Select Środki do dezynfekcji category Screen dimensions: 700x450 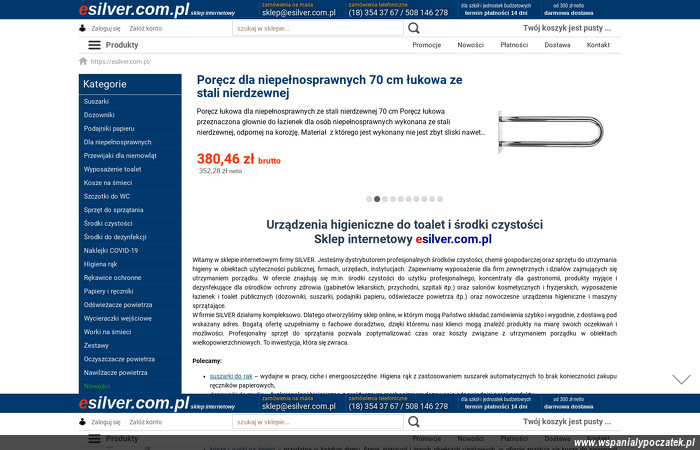tap(115, 237)
